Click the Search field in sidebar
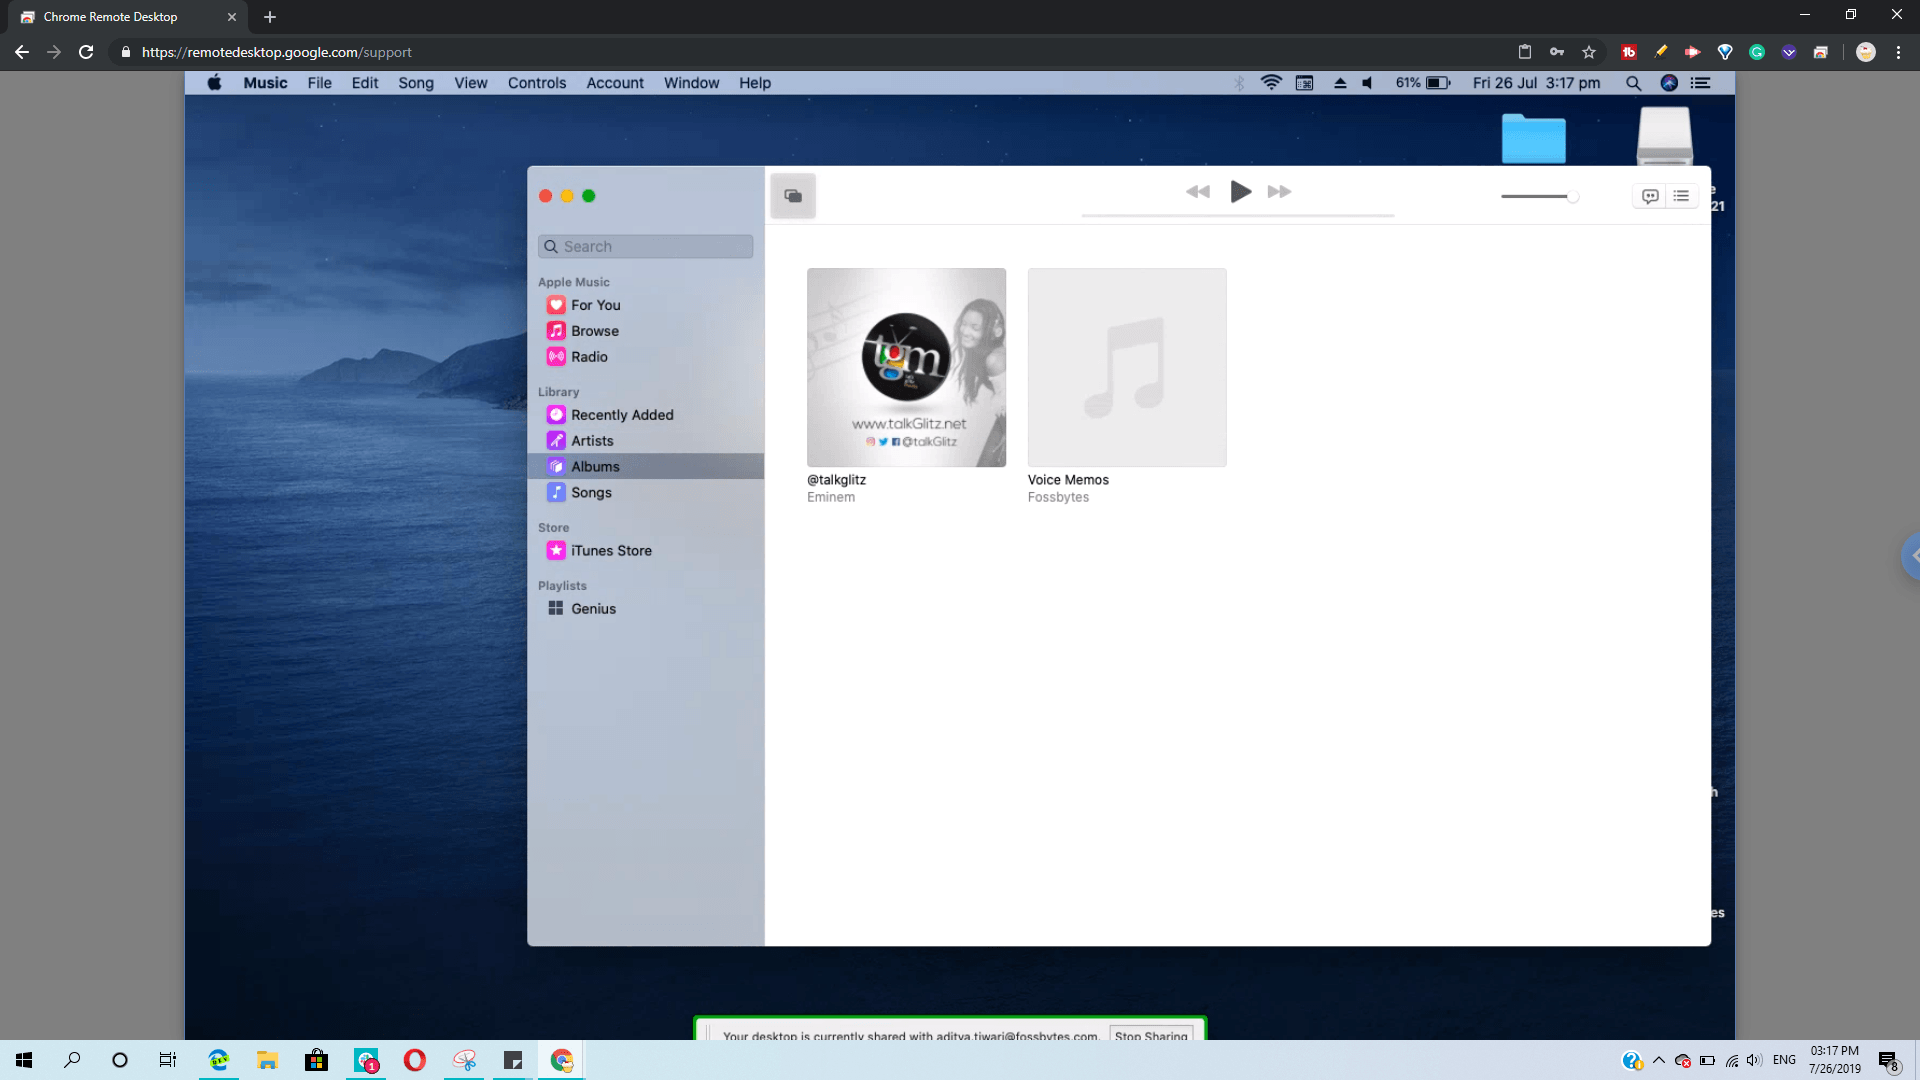The width and height of the screenshot is (1920, 1080). tap(646, 247)
